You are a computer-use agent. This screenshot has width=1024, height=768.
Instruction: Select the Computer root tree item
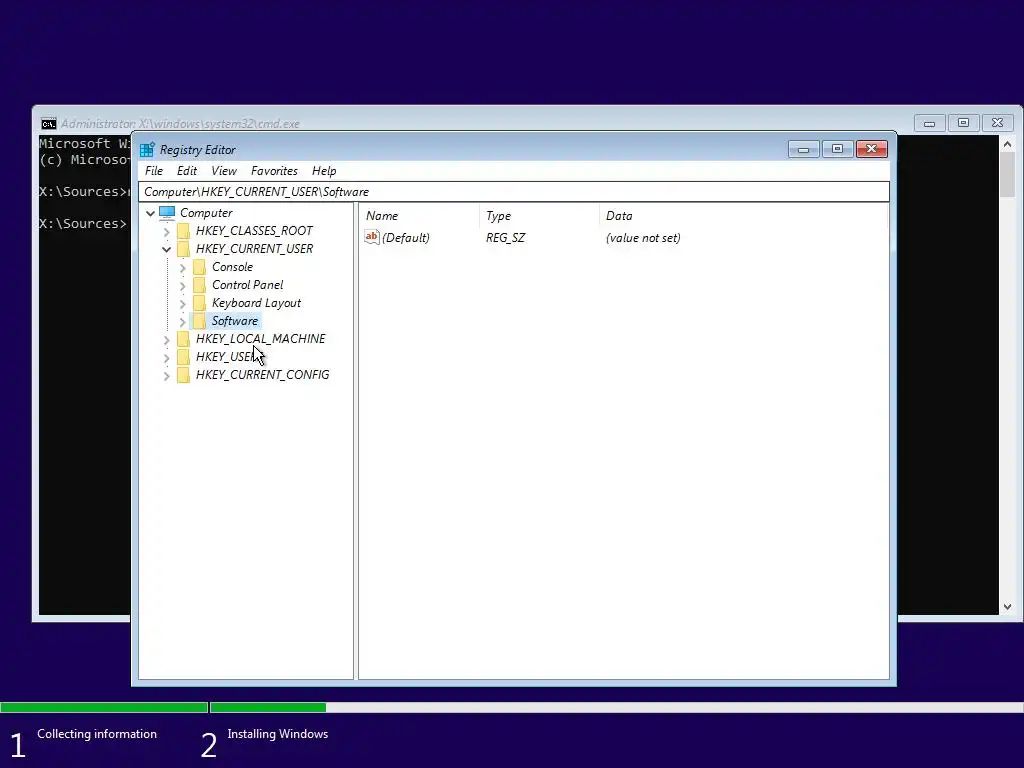[206, 213]
